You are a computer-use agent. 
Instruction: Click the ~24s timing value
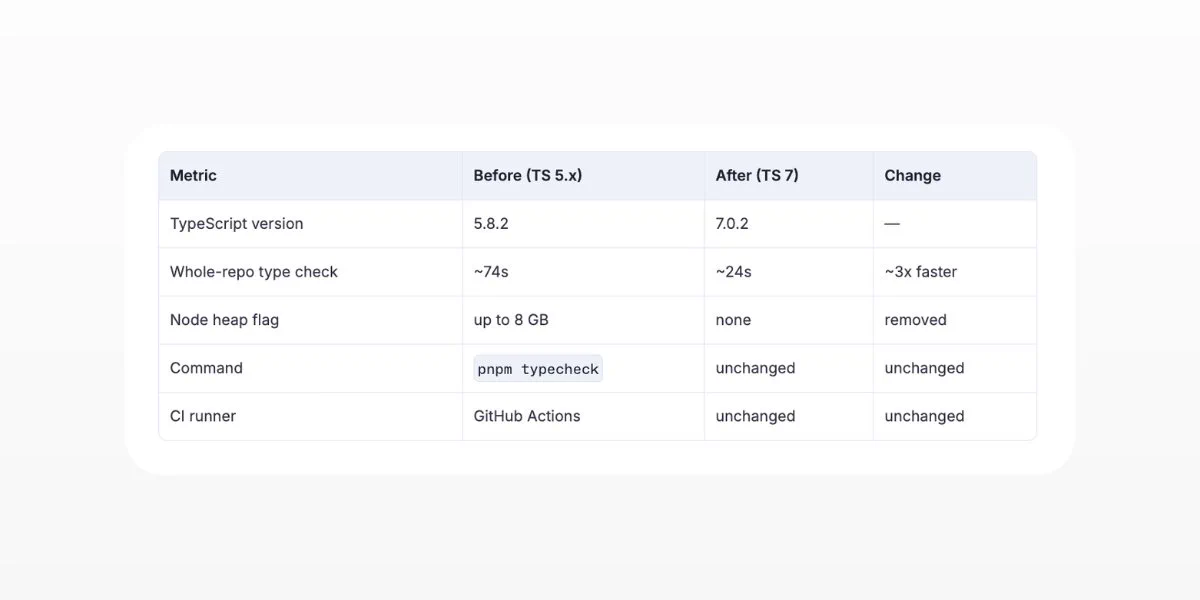[x=733, y=272]
